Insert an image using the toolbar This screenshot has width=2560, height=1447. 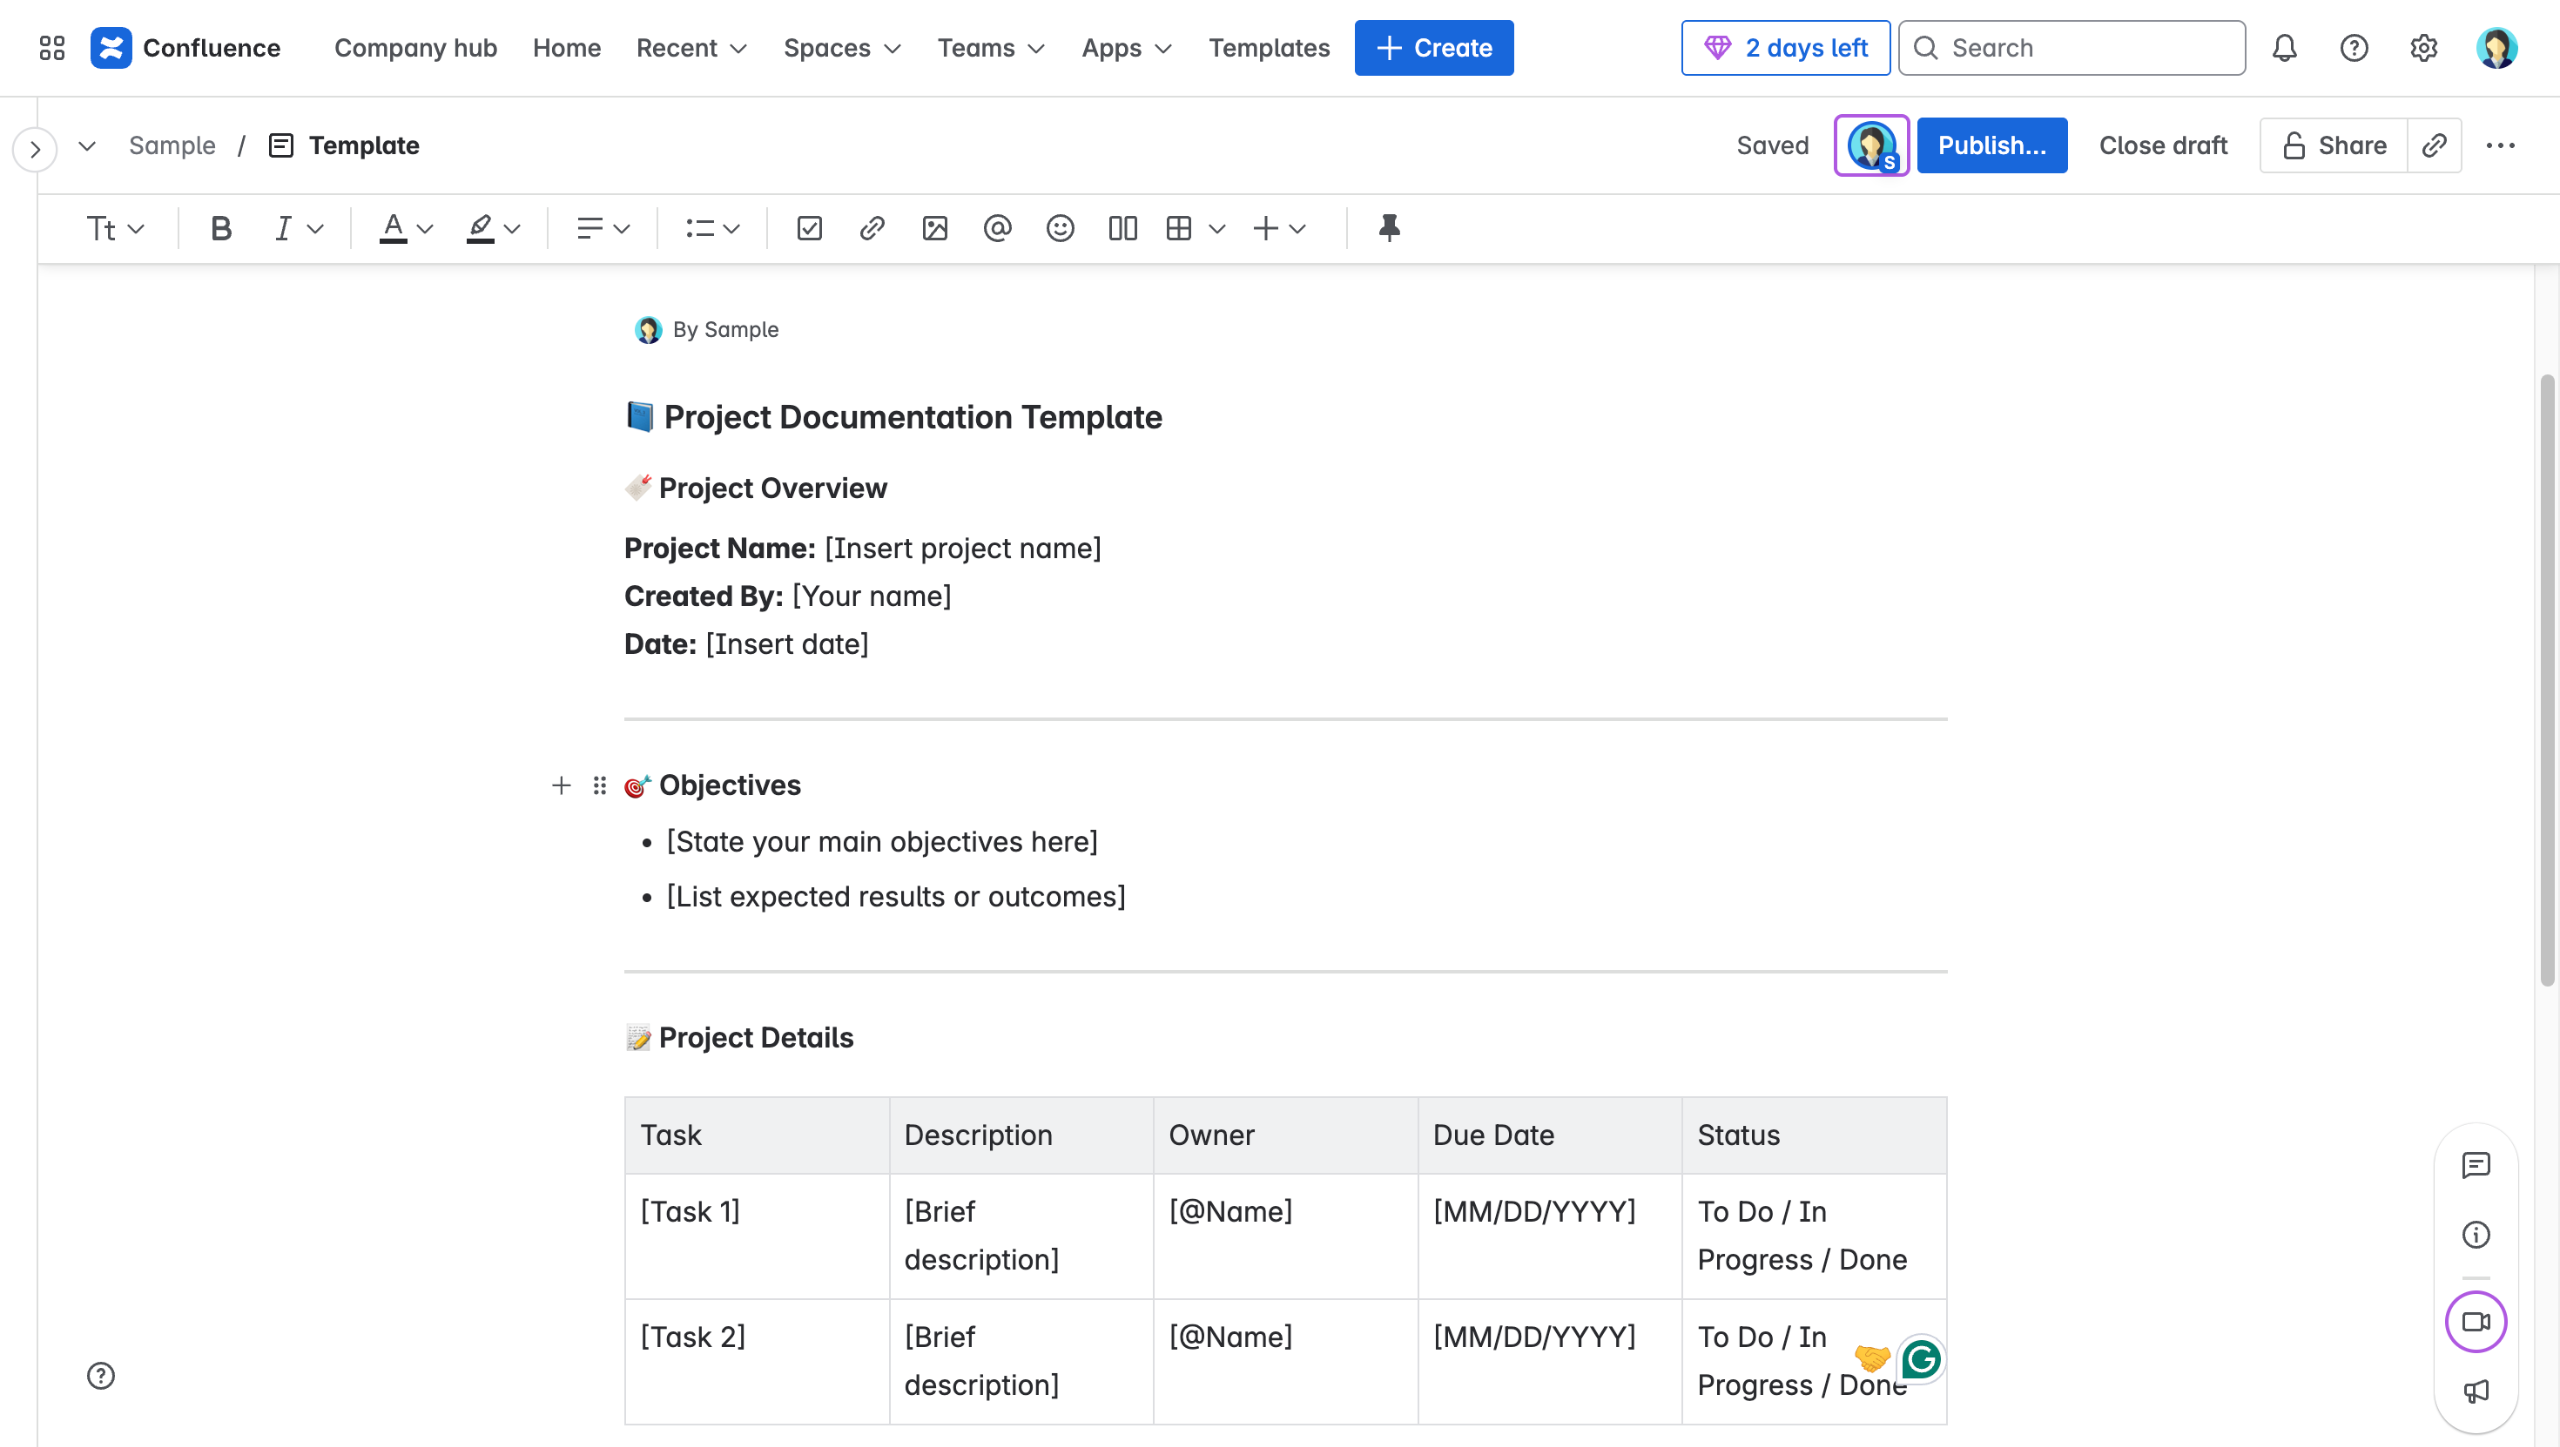click(x=934, y=229)
